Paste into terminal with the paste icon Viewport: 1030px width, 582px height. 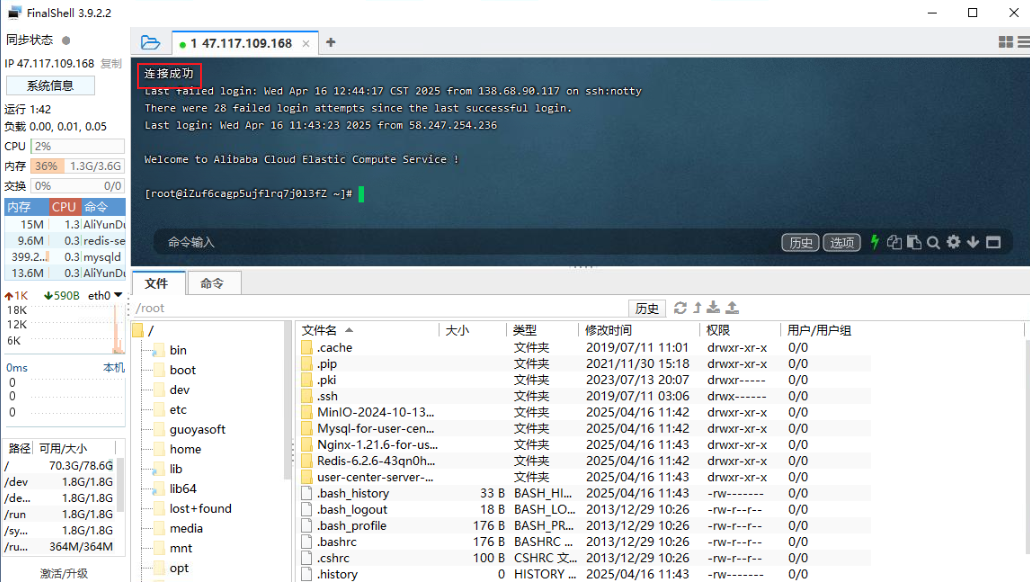click(914, 242)
